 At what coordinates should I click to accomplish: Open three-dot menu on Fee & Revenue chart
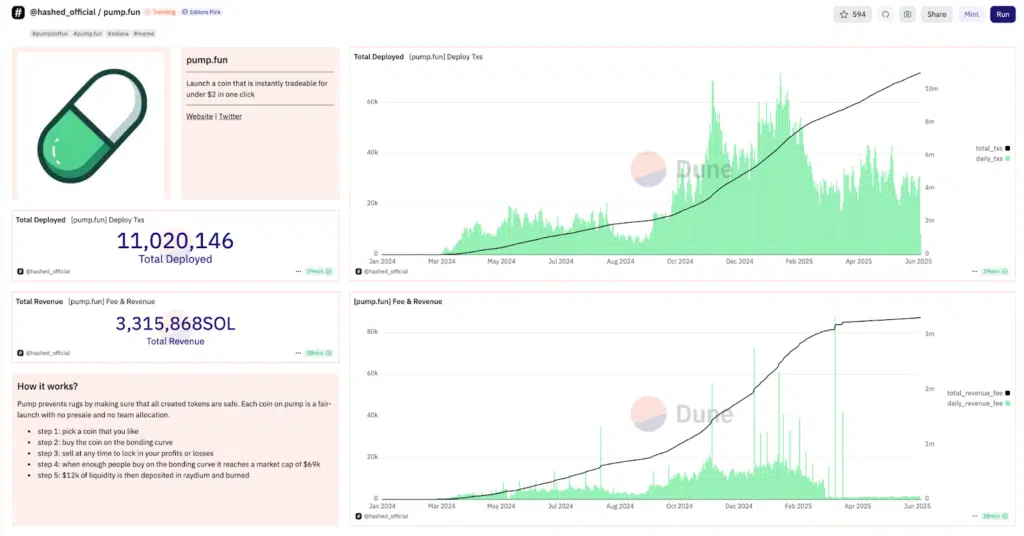[x=974, y=516]
